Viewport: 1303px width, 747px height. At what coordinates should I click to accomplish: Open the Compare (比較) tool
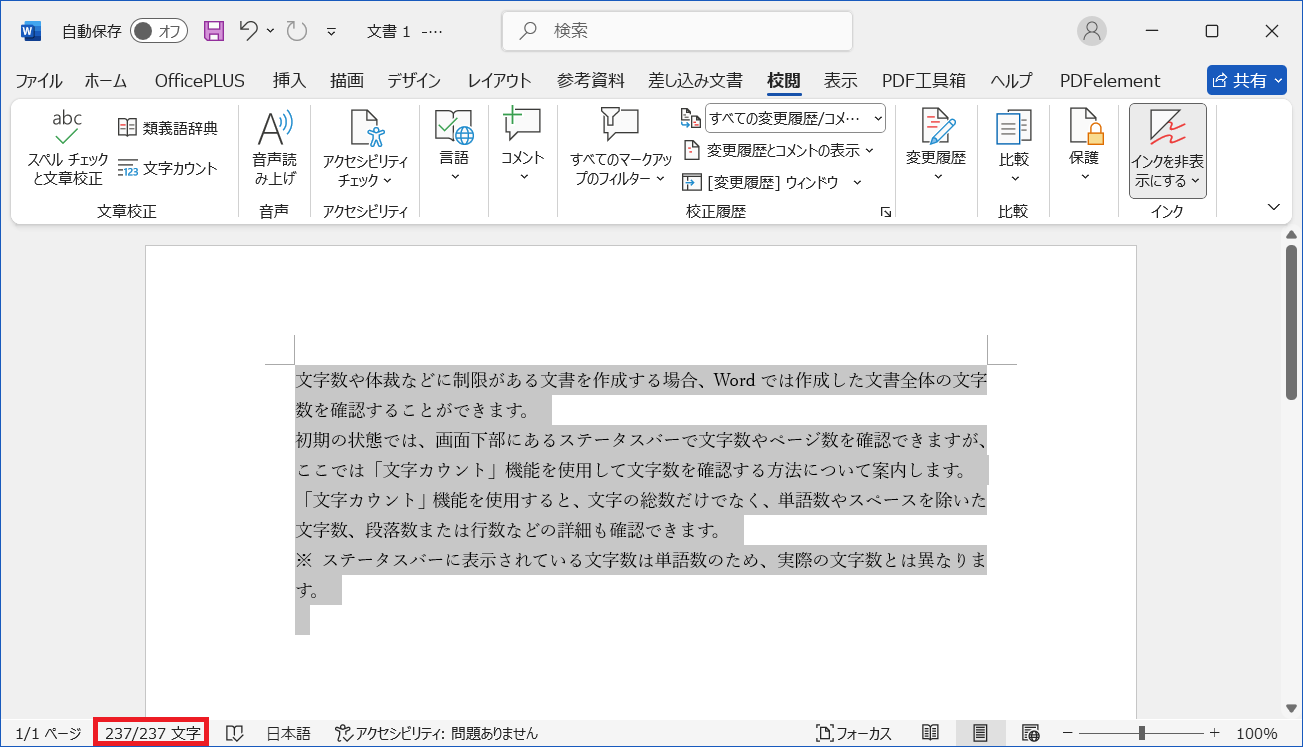(1013, 146)
